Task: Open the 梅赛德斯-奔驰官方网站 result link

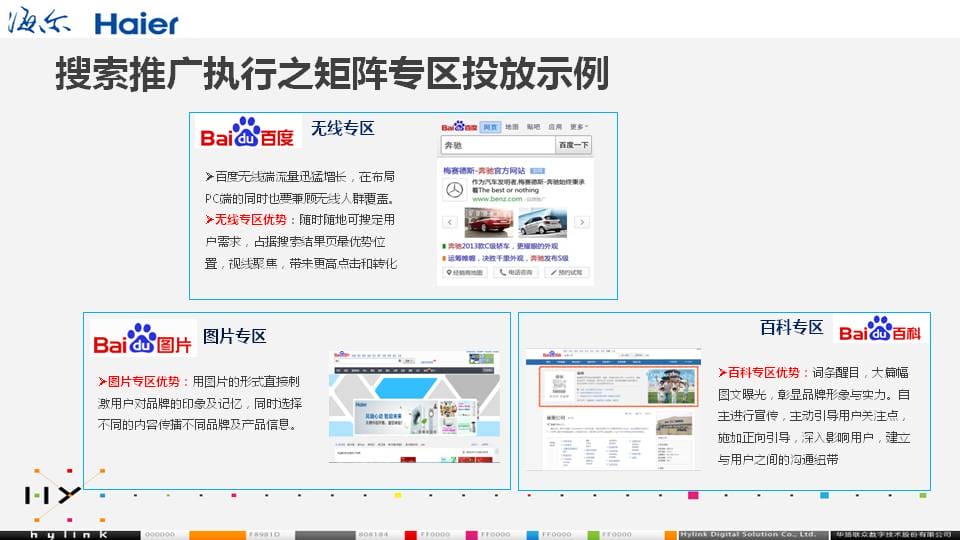Action: (484, 171)
